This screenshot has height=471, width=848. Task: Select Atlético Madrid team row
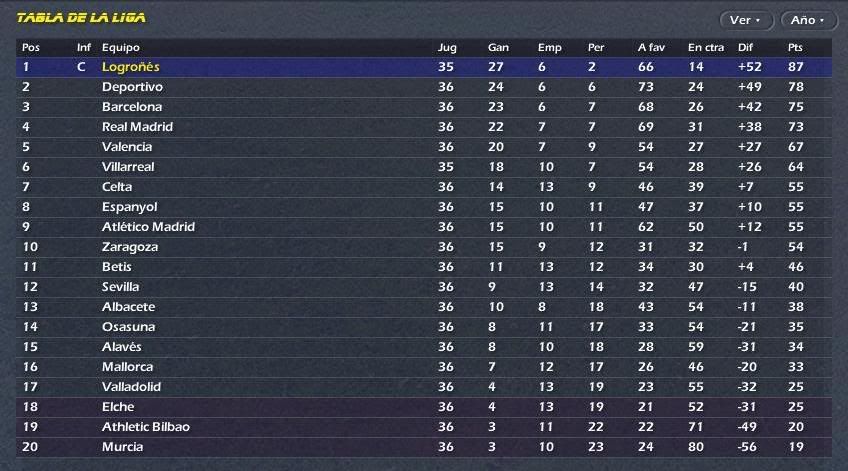tap(424, 227)
